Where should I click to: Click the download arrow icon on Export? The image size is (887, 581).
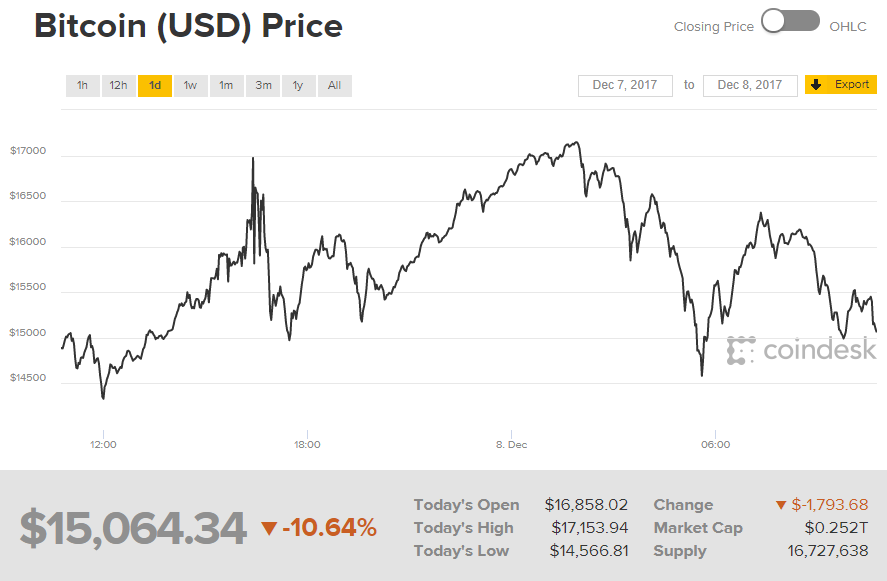(816, 85)
